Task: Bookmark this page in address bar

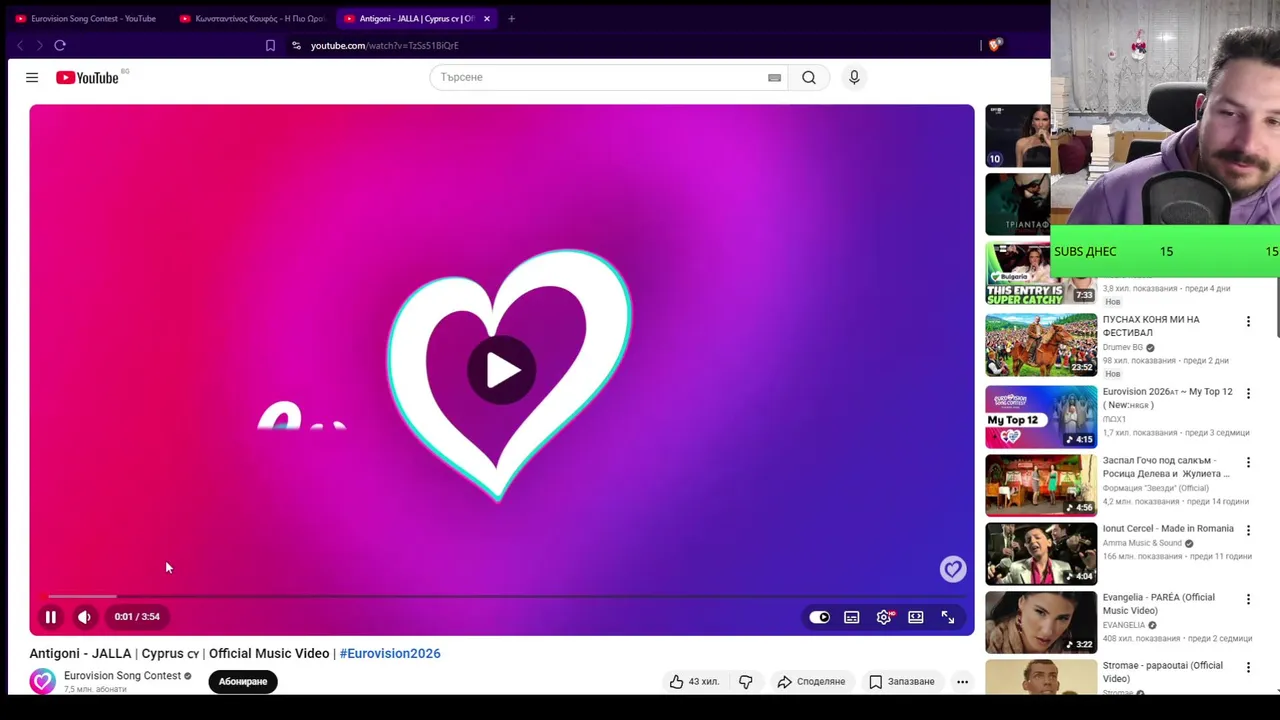Action: [270, 45]
